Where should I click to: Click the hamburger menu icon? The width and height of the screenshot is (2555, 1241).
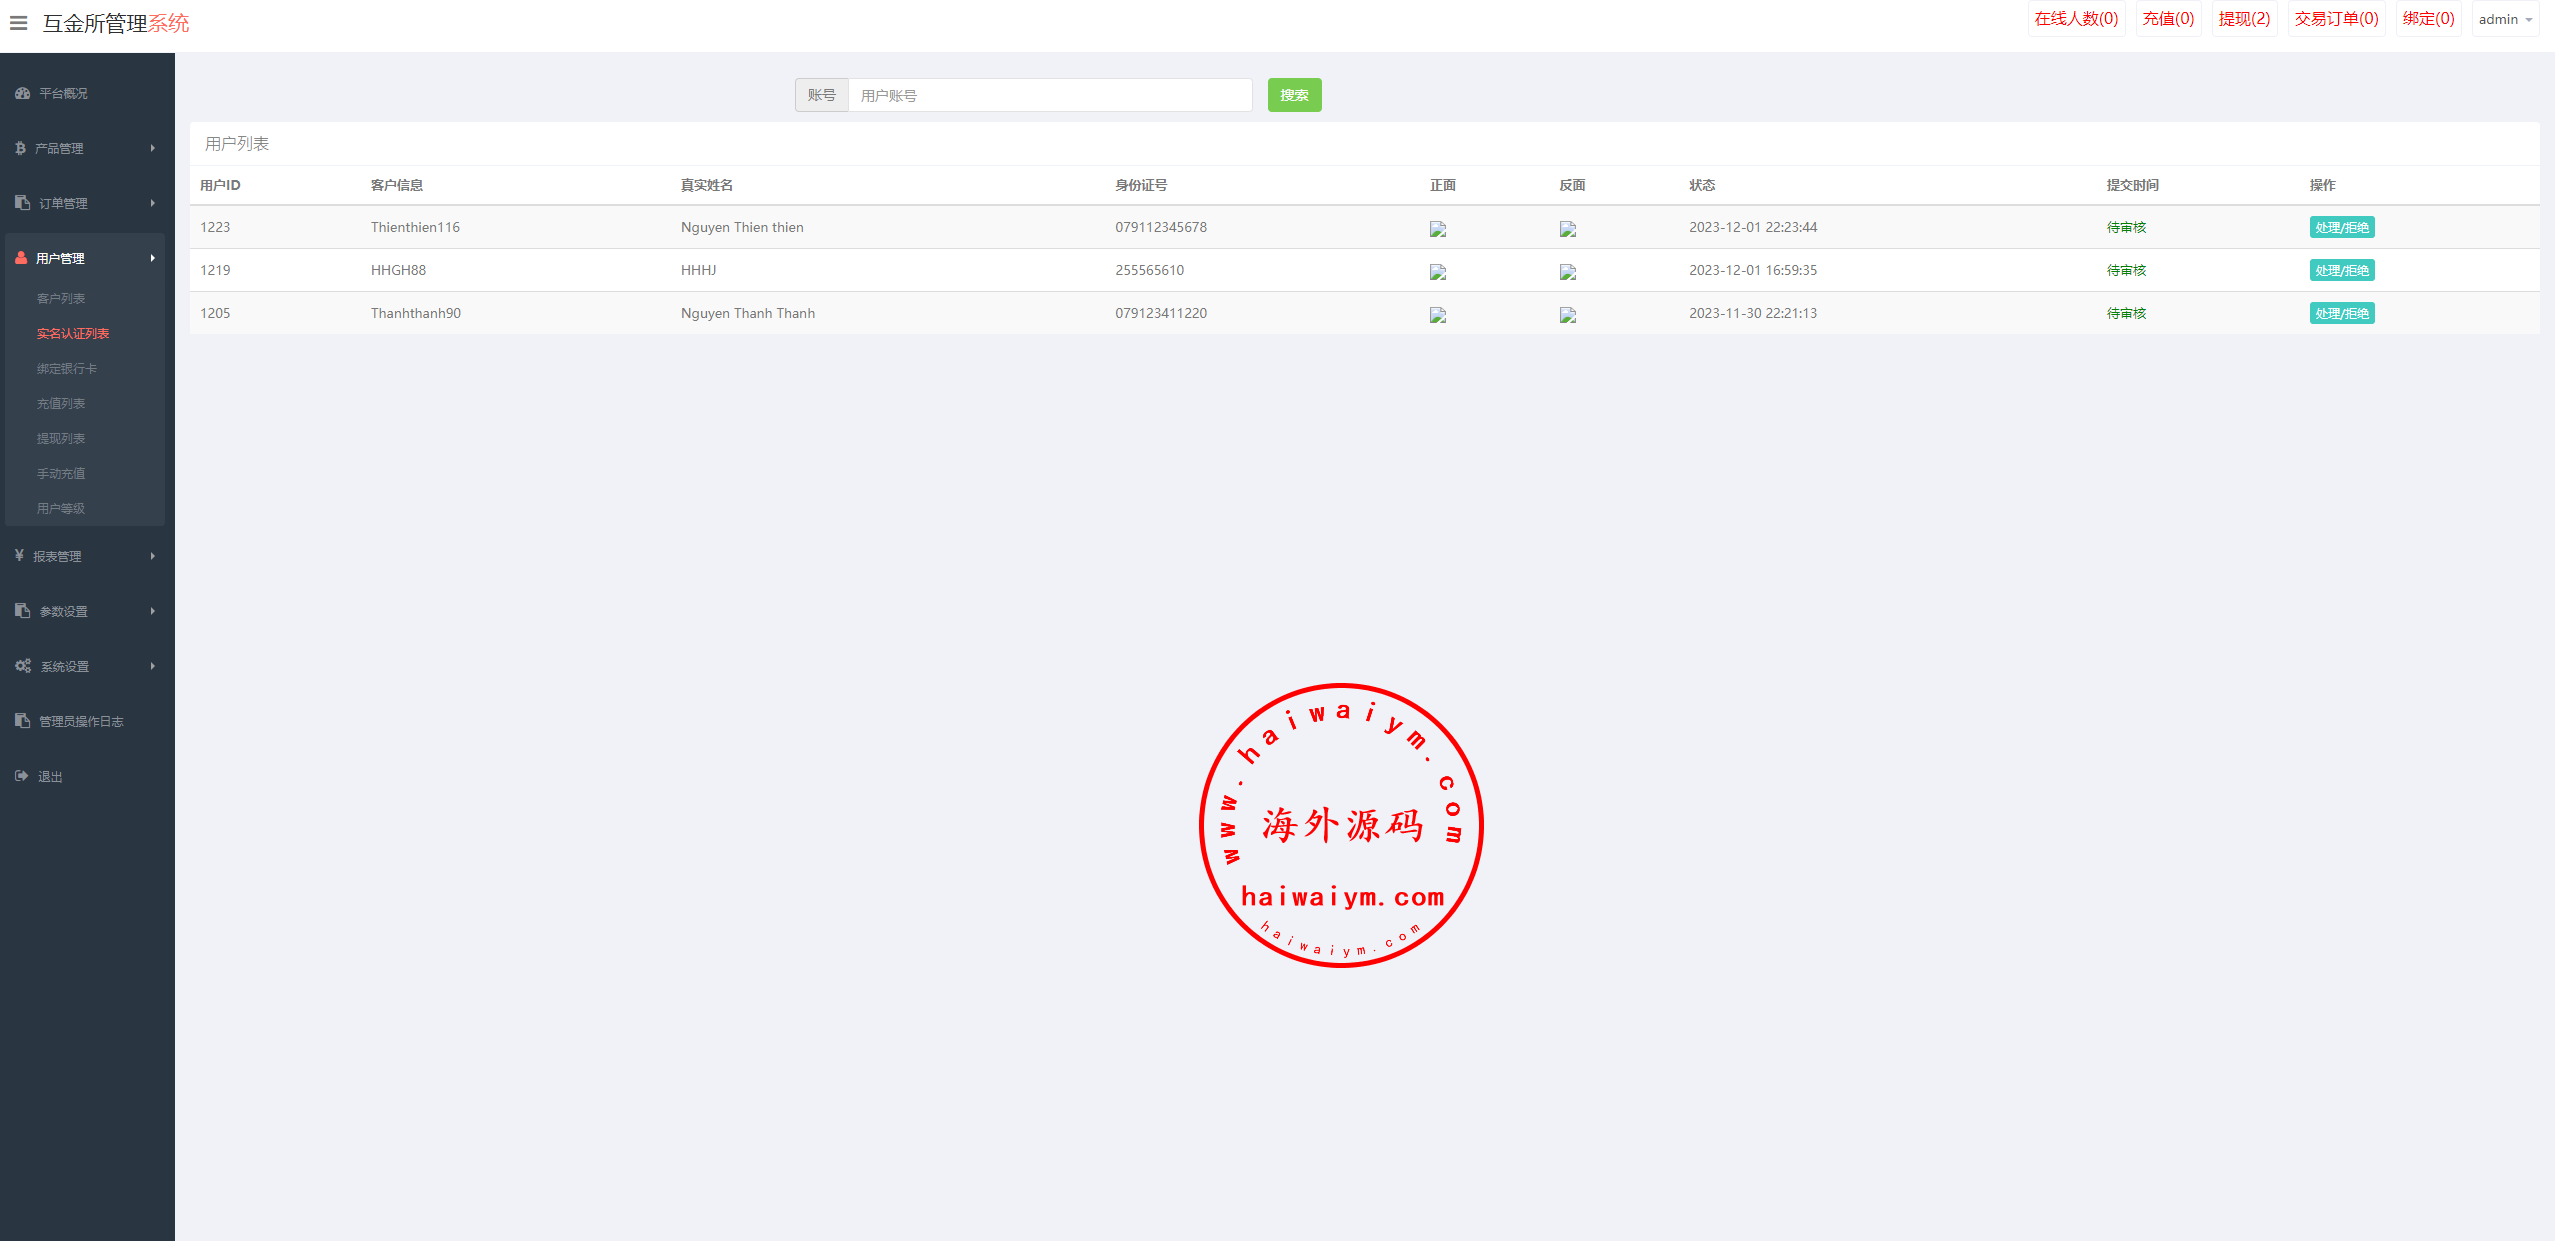18,22
